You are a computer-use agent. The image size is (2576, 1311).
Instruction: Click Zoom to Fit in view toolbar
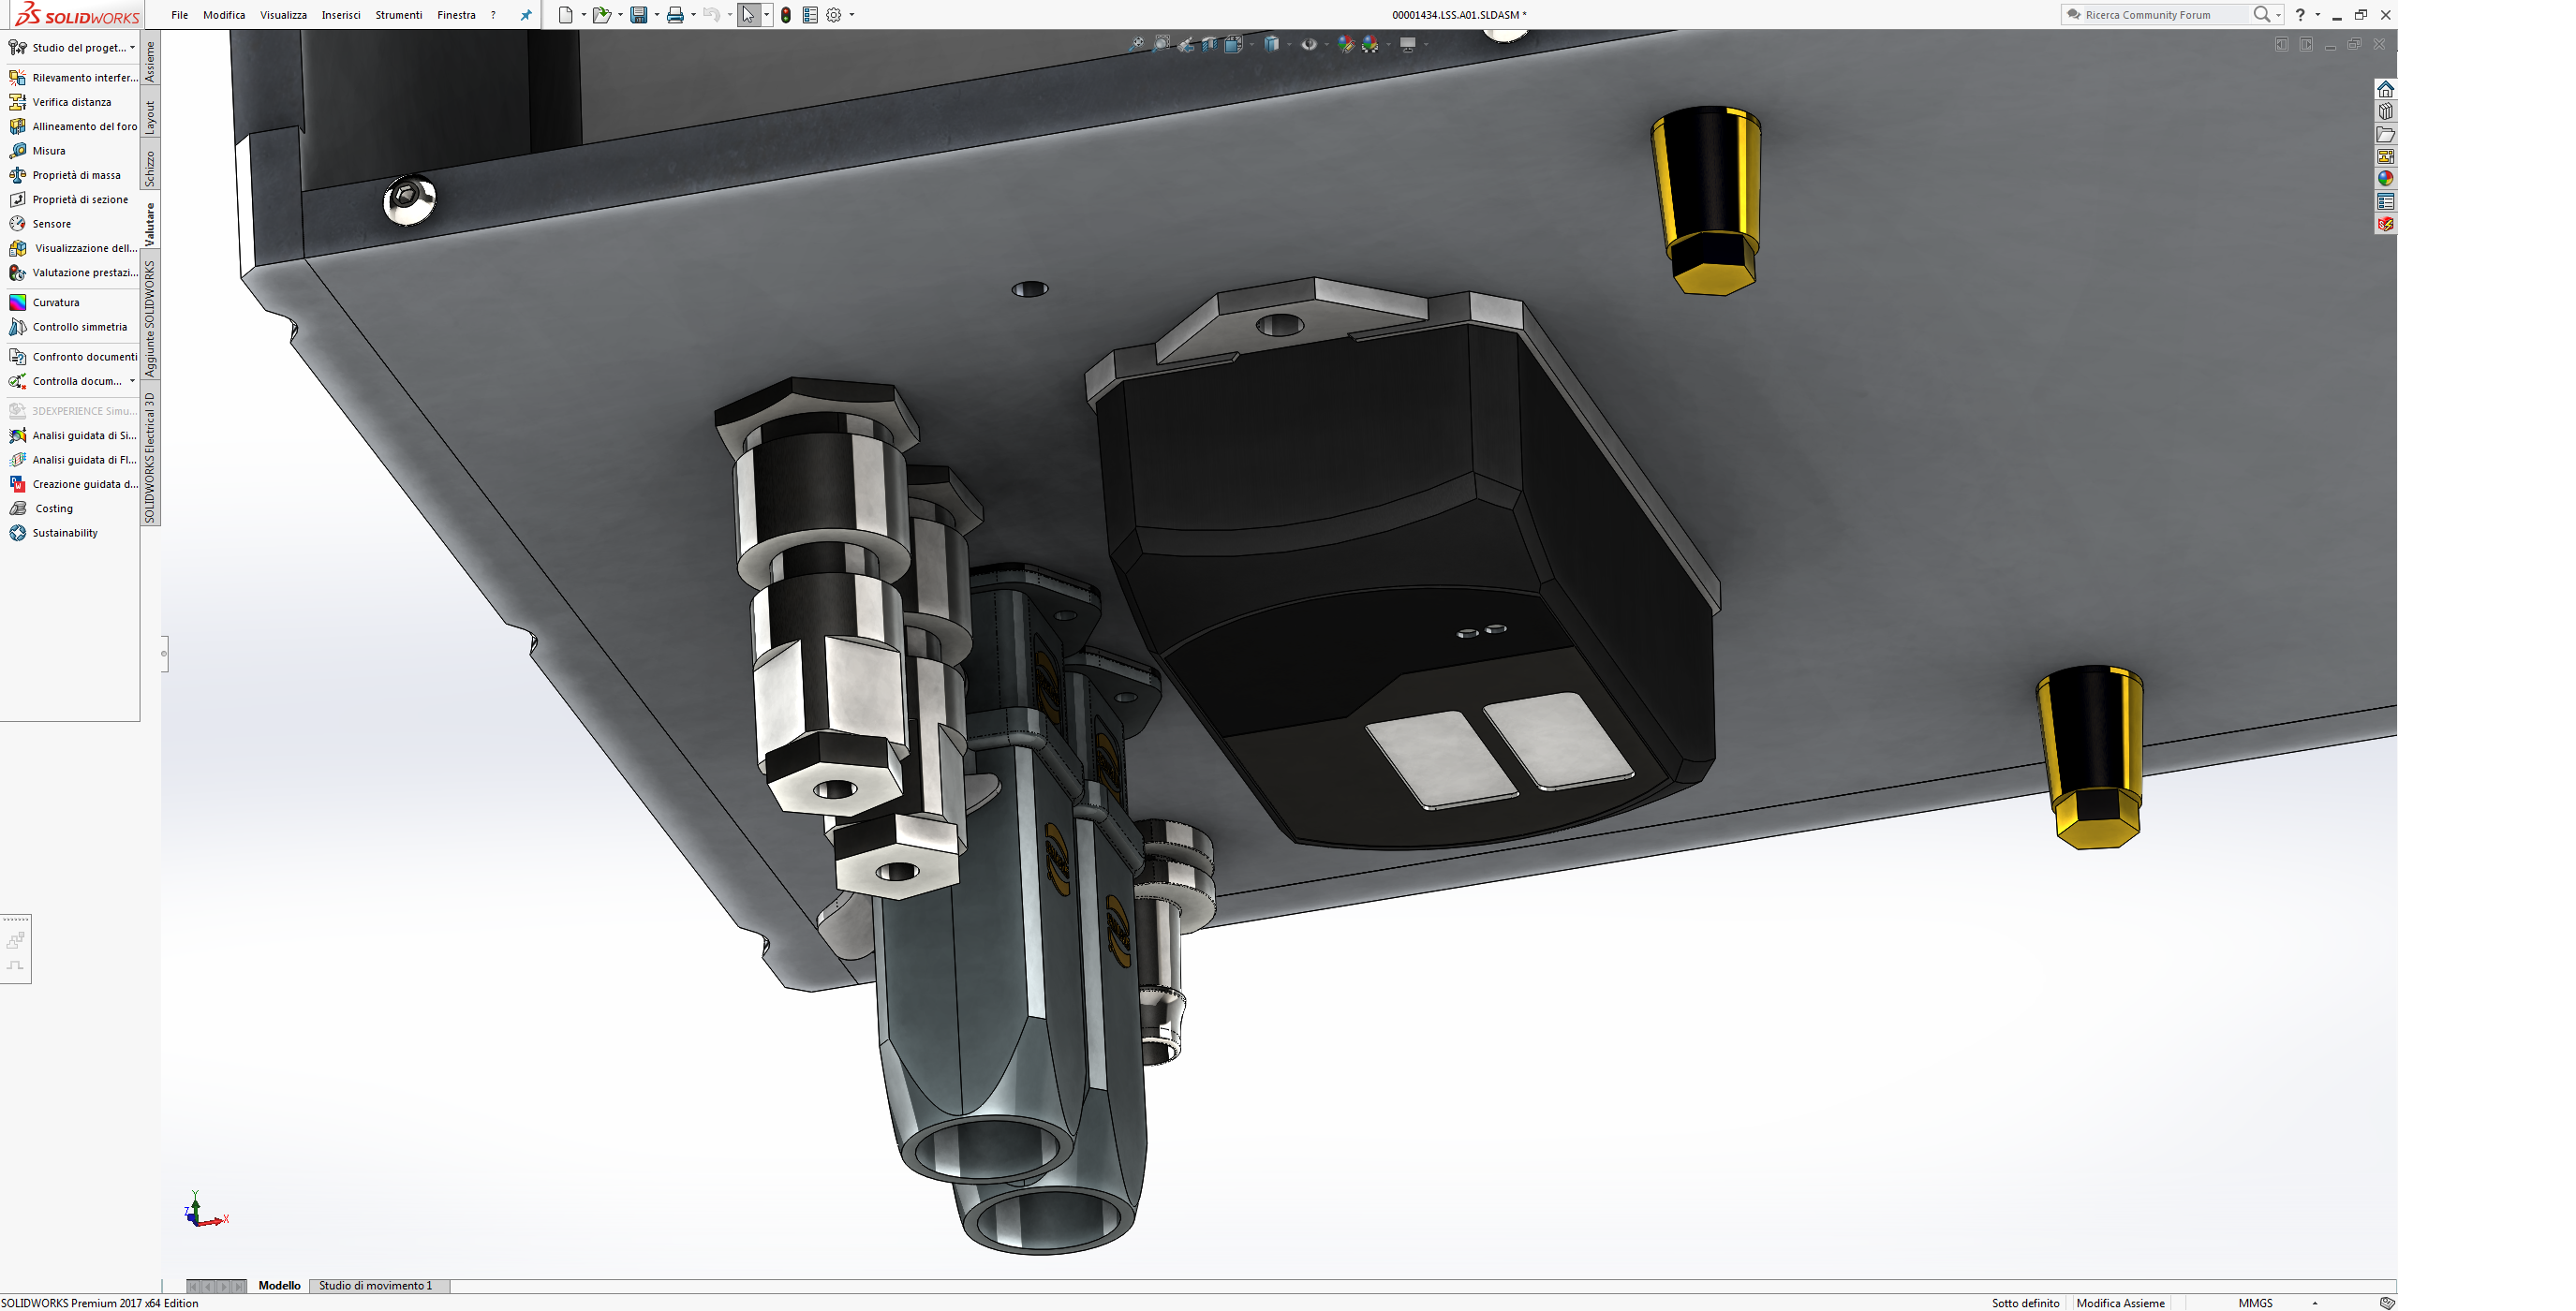click(x=1137, y=44)
